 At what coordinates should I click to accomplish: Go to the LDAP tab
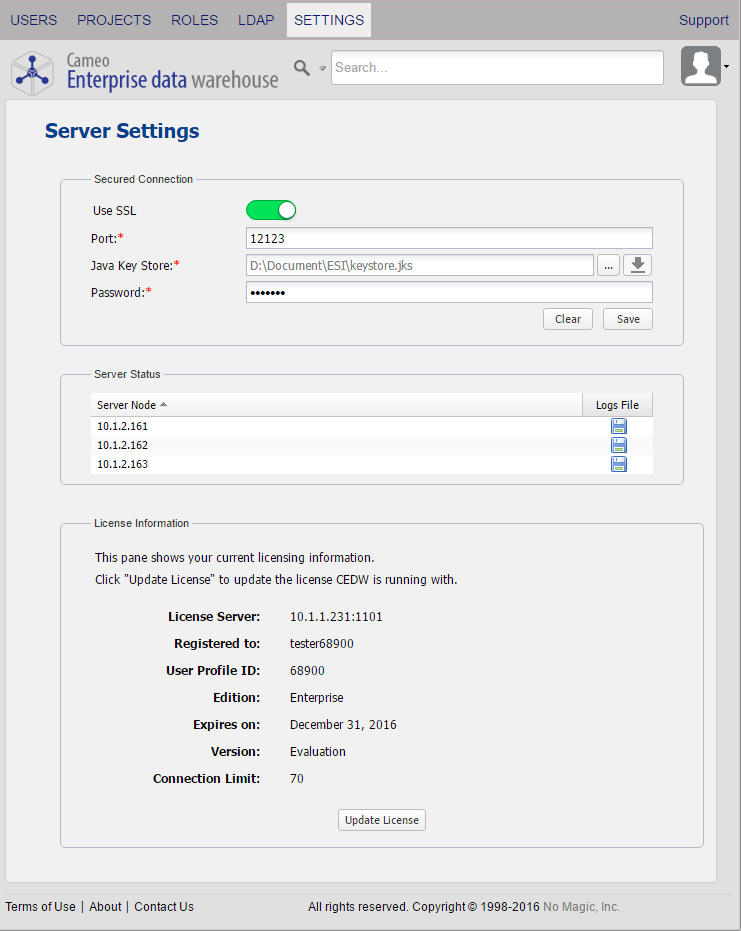point(256,20)
